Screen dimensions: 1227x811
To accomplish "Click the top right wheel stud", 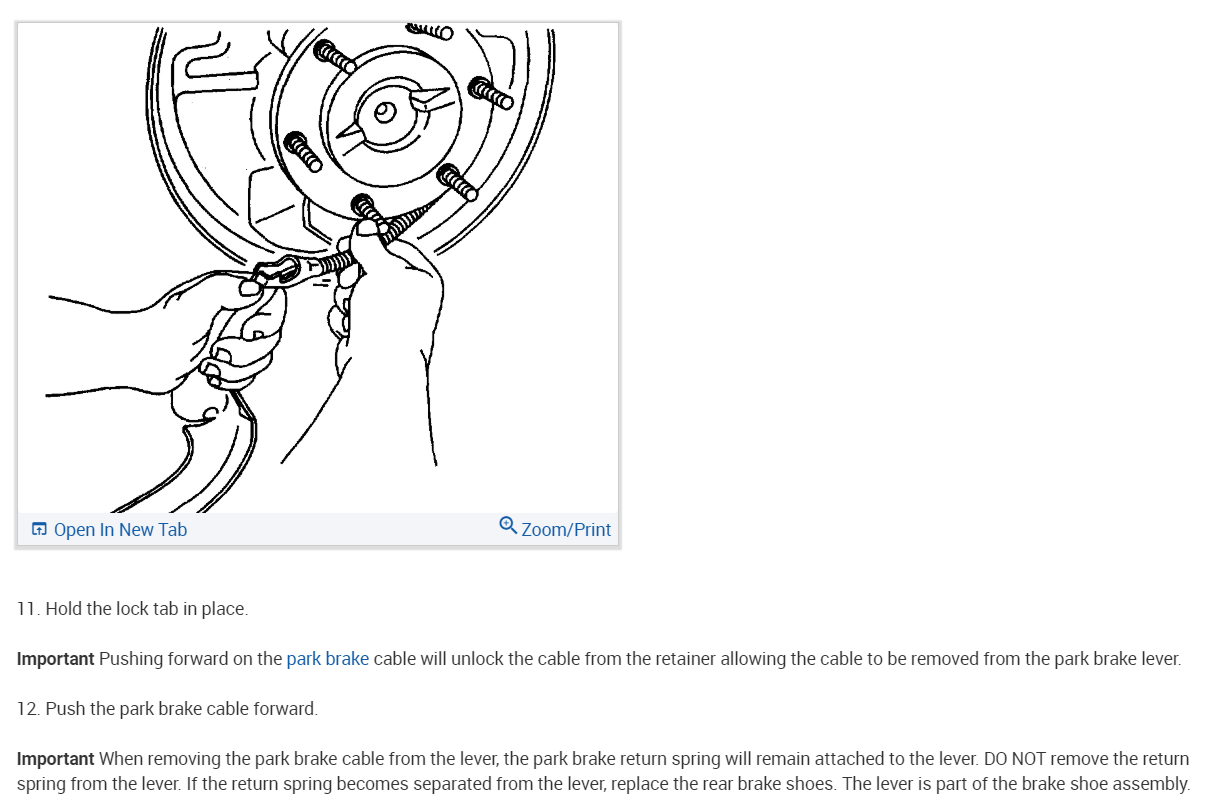I will coord(492,93).
